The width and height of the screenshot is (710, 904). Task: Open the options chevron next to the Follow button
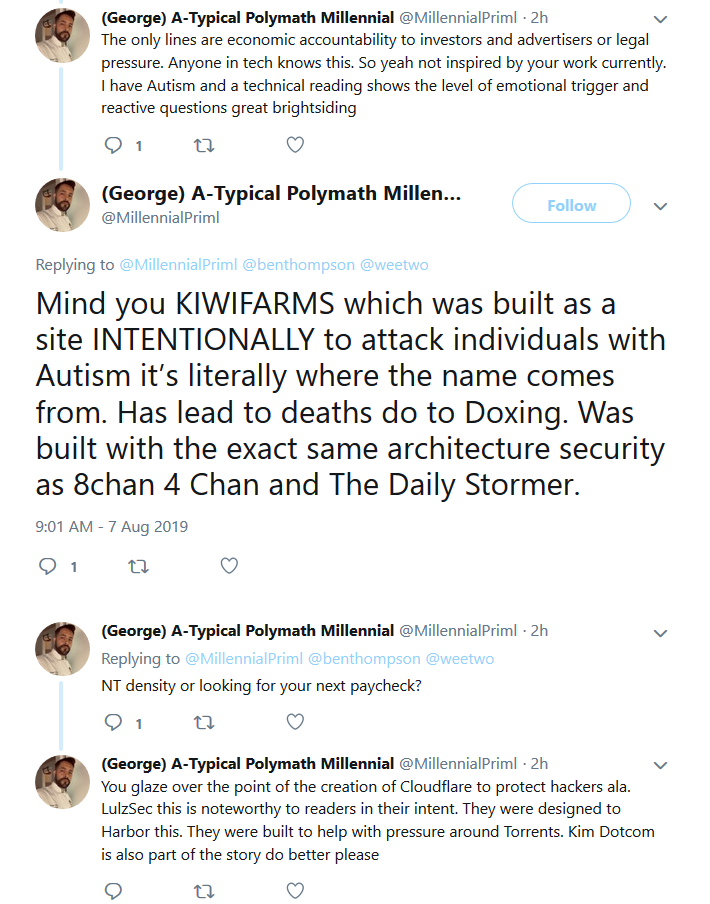coord(660,206)
